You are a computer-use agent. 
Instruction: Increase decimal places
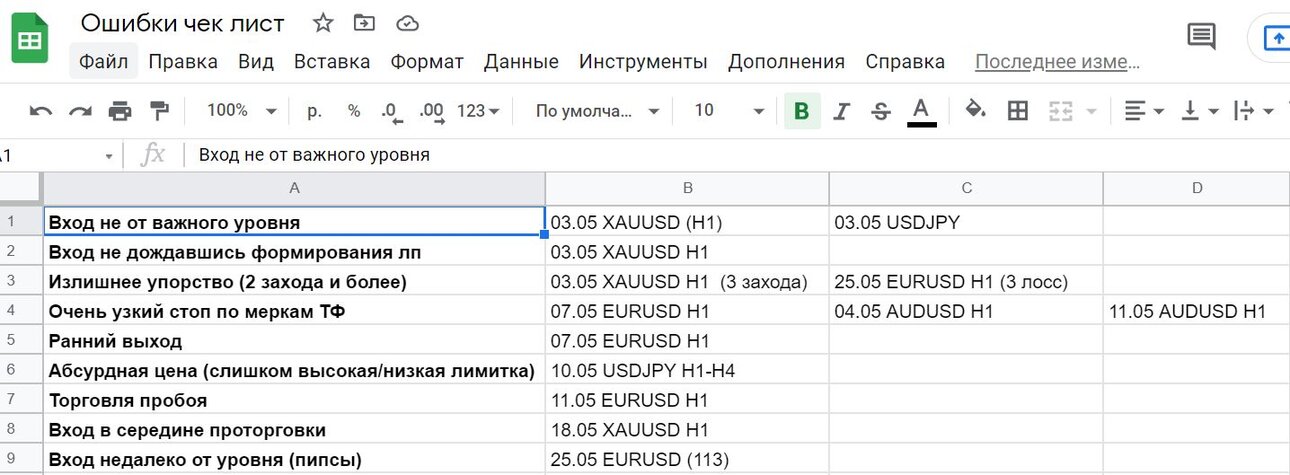[x=432, y=111]
